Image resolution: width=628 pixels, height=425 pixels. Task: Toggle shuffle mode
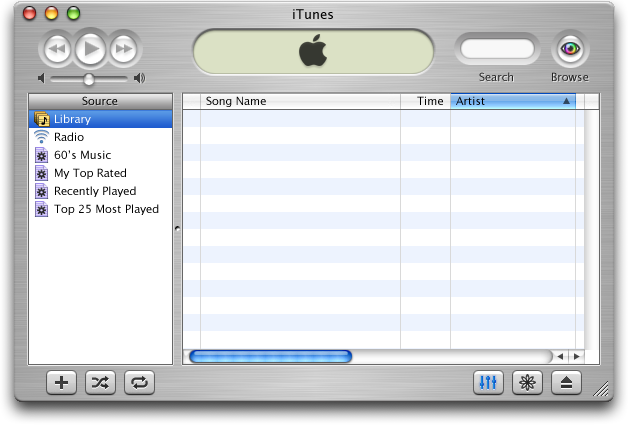(x=100, y=383)
